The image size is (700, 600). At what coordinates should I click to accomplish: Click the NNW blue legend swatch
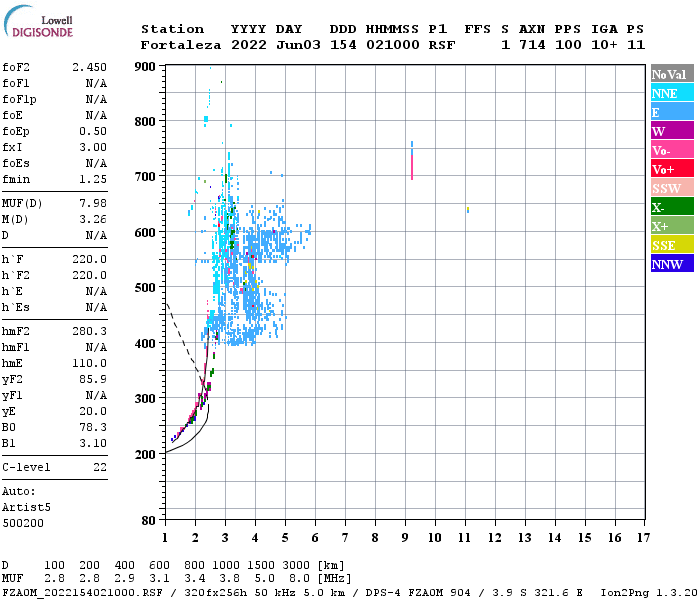[672, 263]
